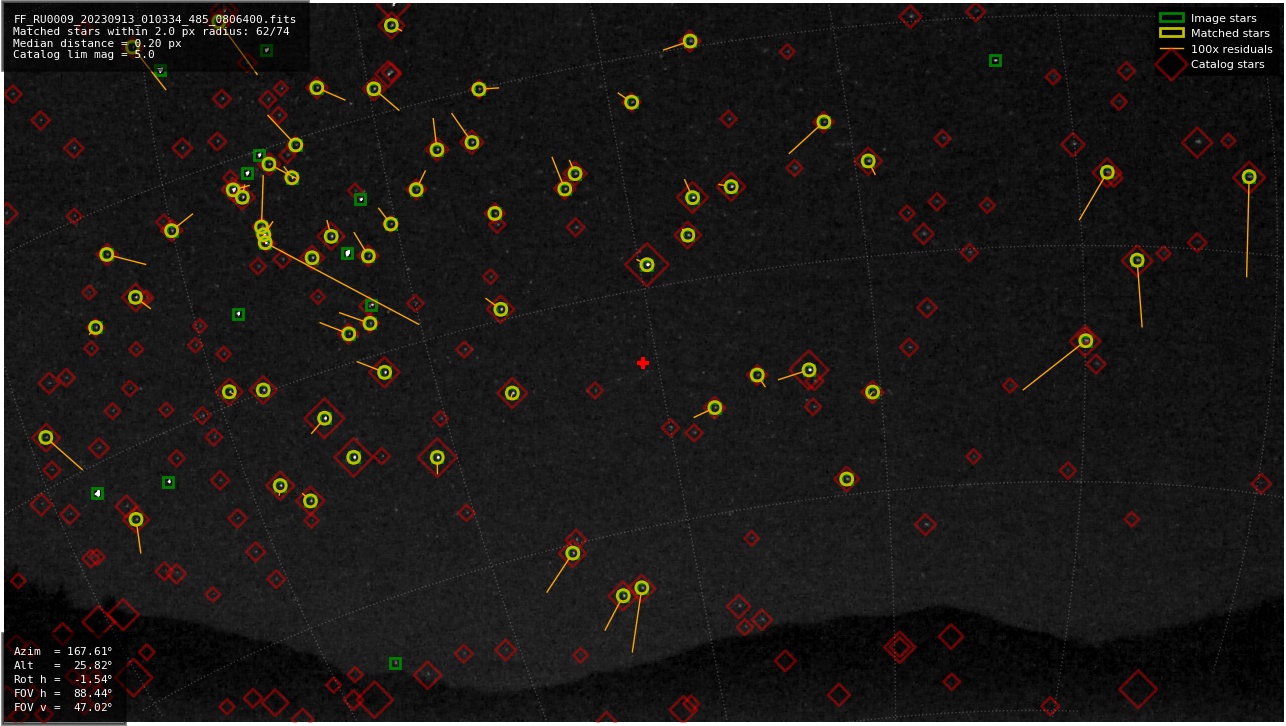This screenshot has width=1286, height=726.
Task: Click the red cross image center marker
Action: point(643,363)
